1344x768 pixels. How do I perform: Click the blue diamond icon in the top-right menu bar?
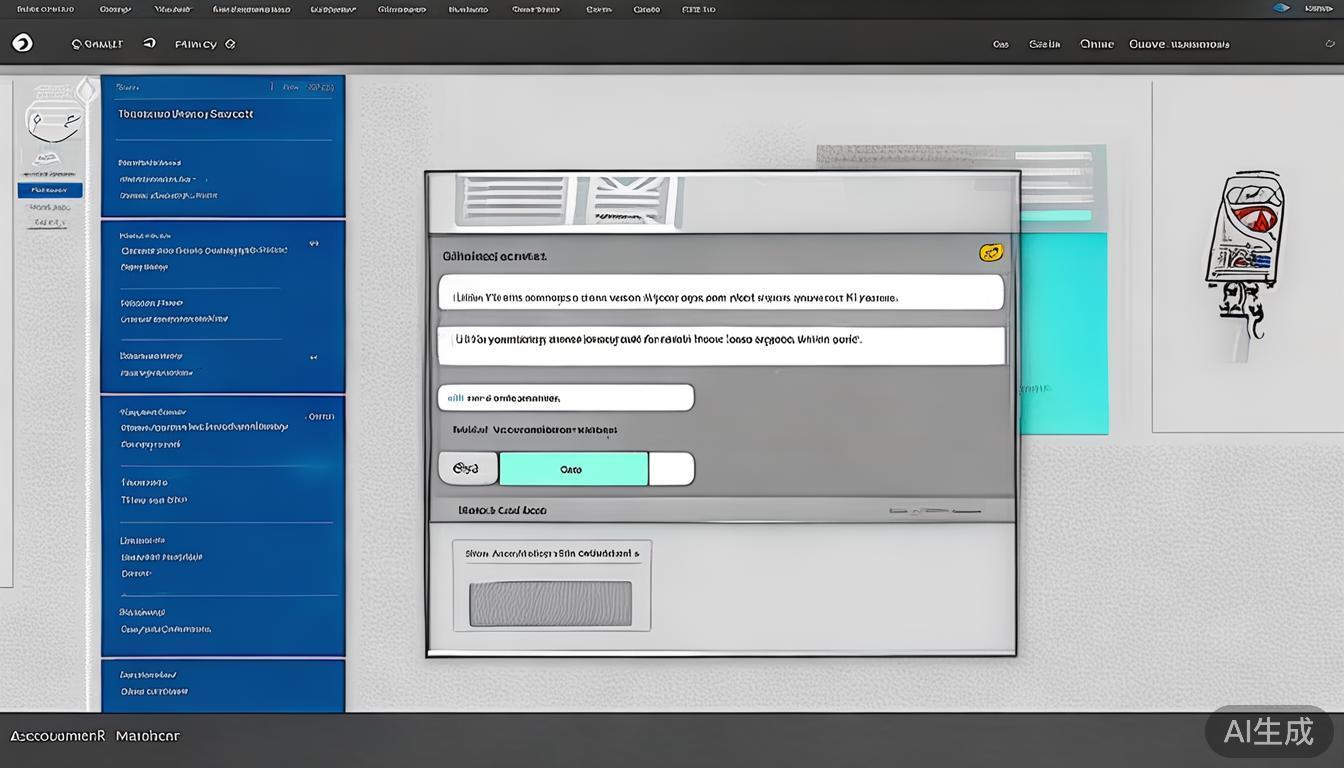click(1281, 8)
